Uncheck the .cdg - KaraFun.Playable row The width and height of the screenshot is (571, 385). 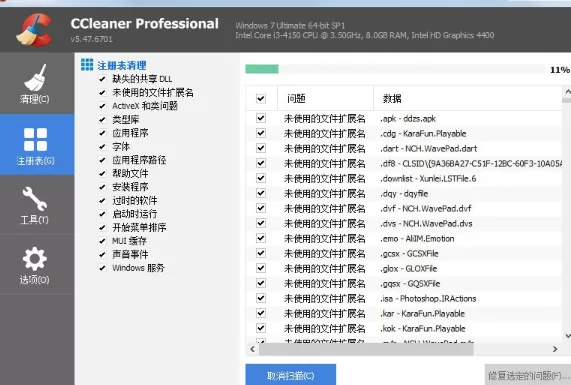coord(261,133)
